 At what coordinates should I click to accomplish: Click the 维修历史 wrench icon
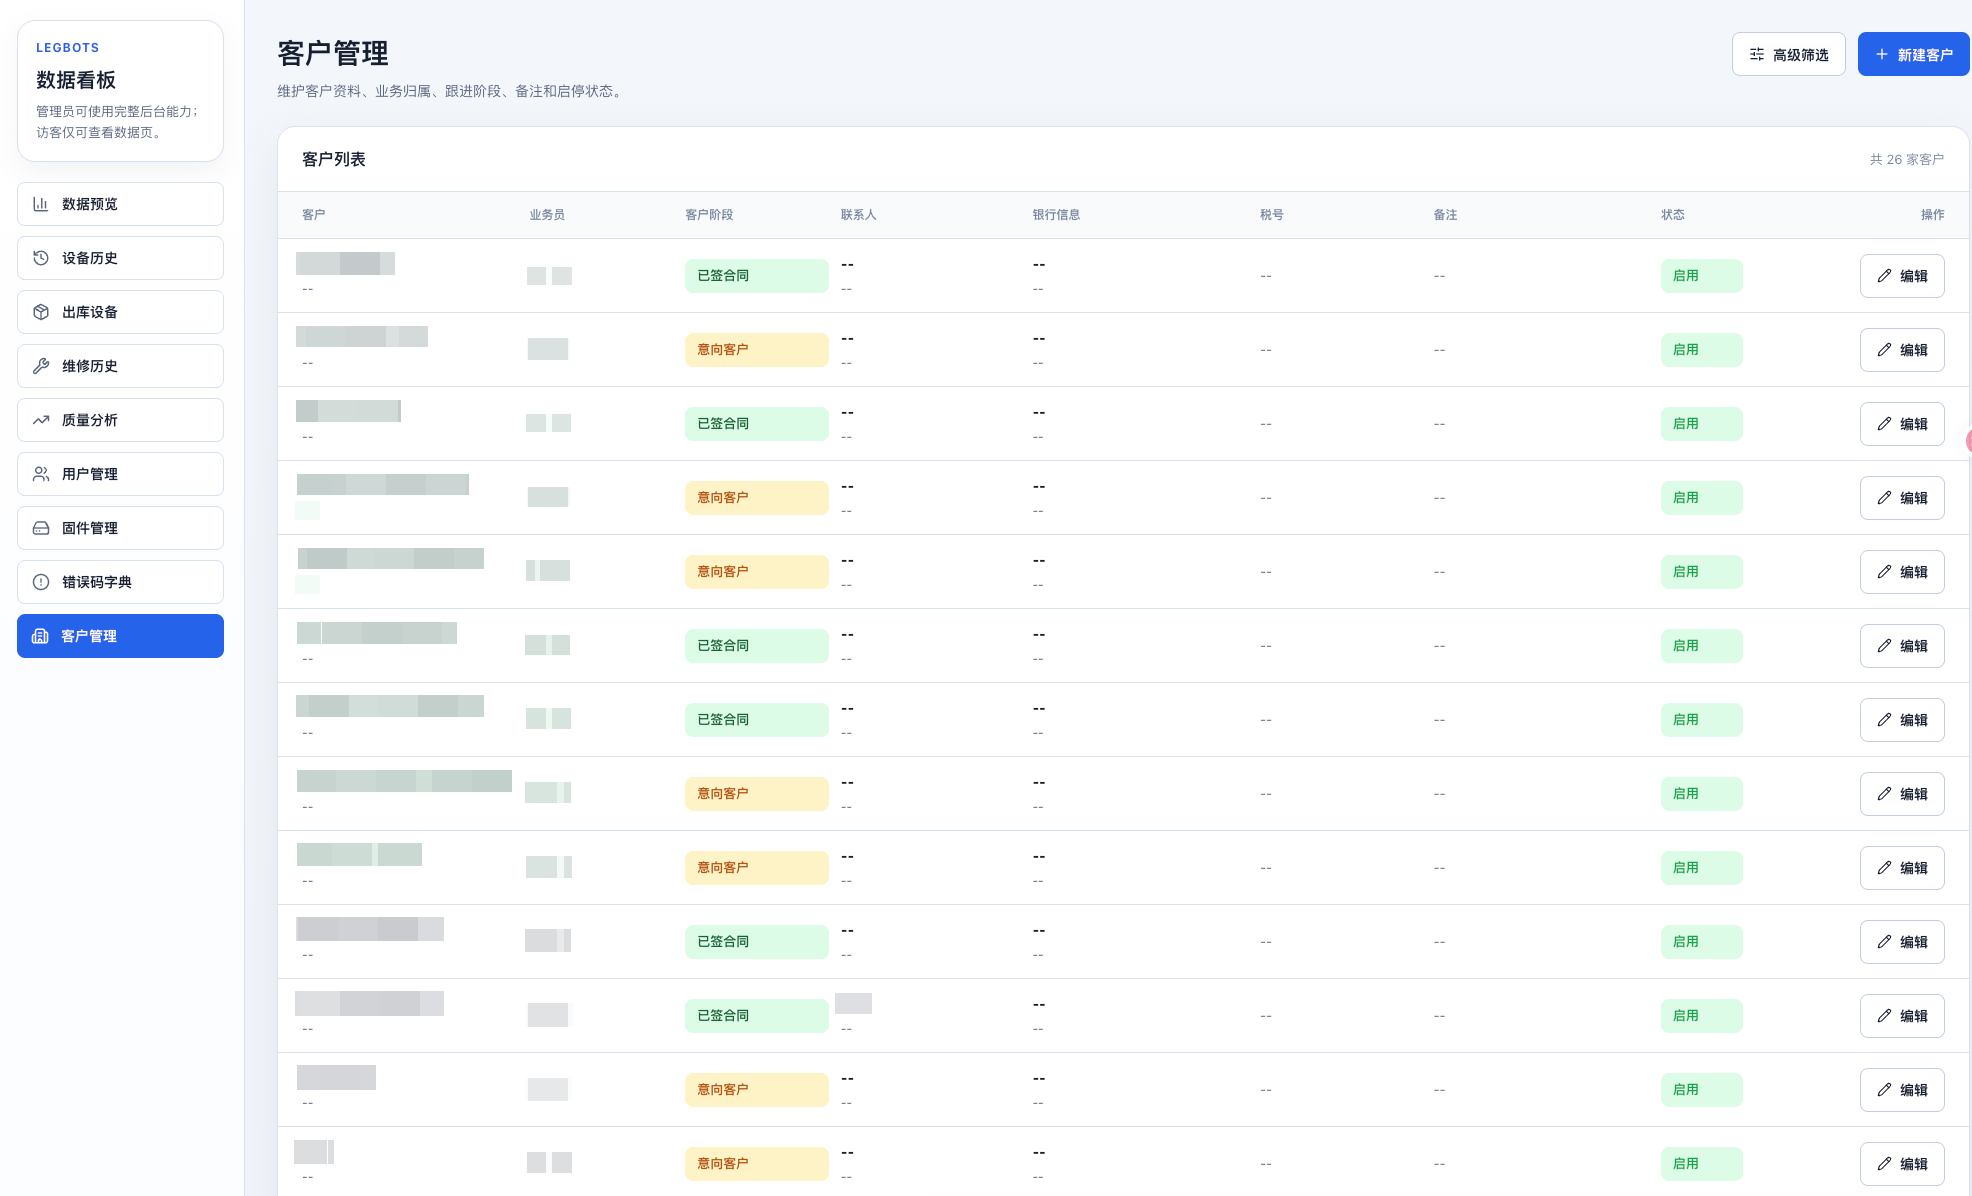click(x=41, y=366)
